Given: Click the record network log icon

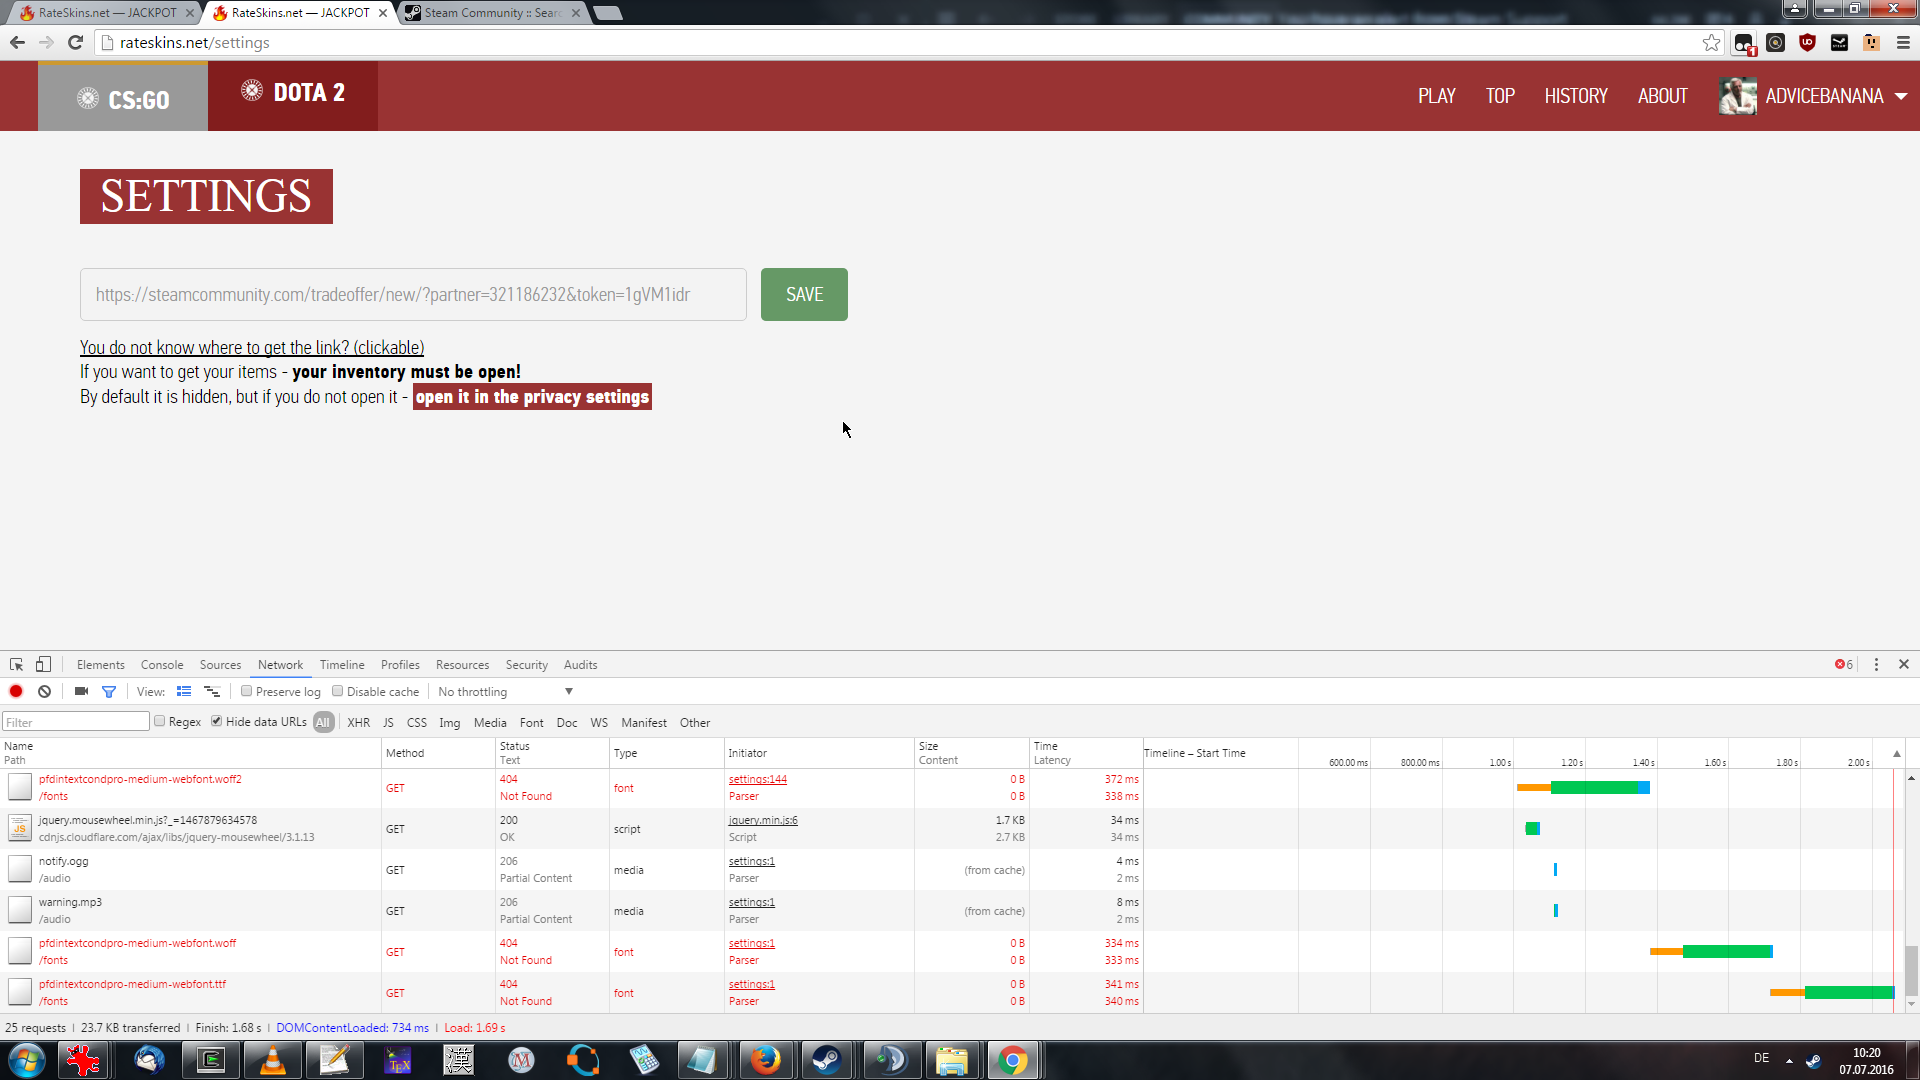Looking at the screenshot, I should pyautogui.click(x=16, y=691).
